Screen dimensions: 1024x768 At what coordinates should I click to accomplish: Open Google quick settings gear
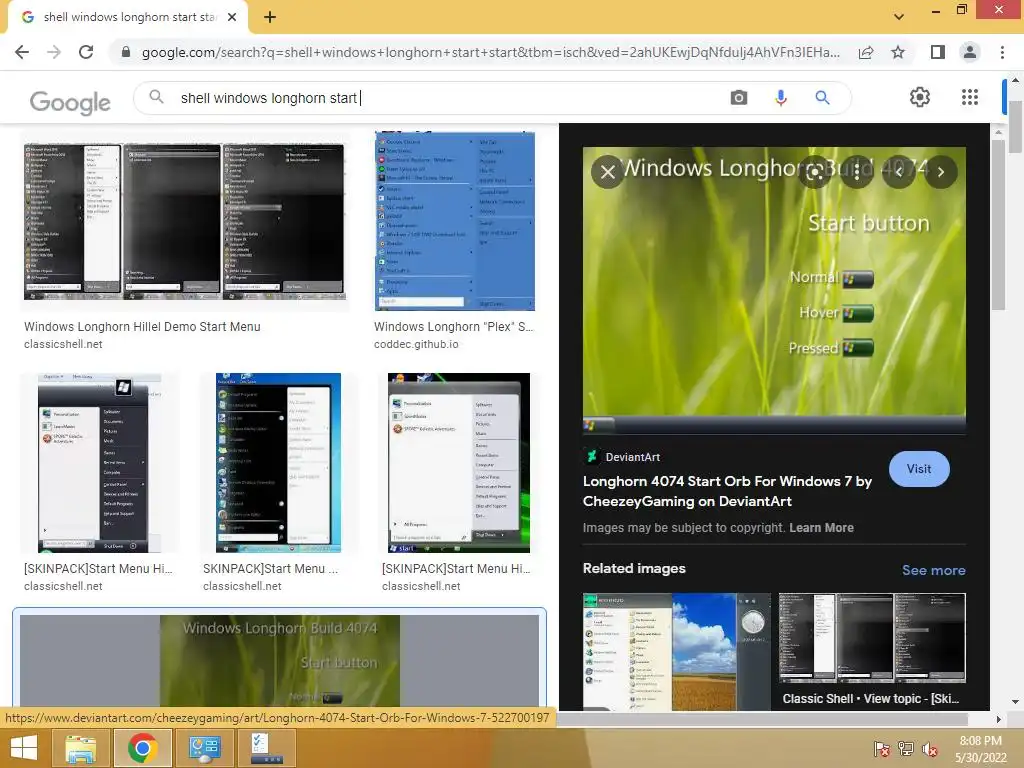pyautogui.click(x=920, y=97)
